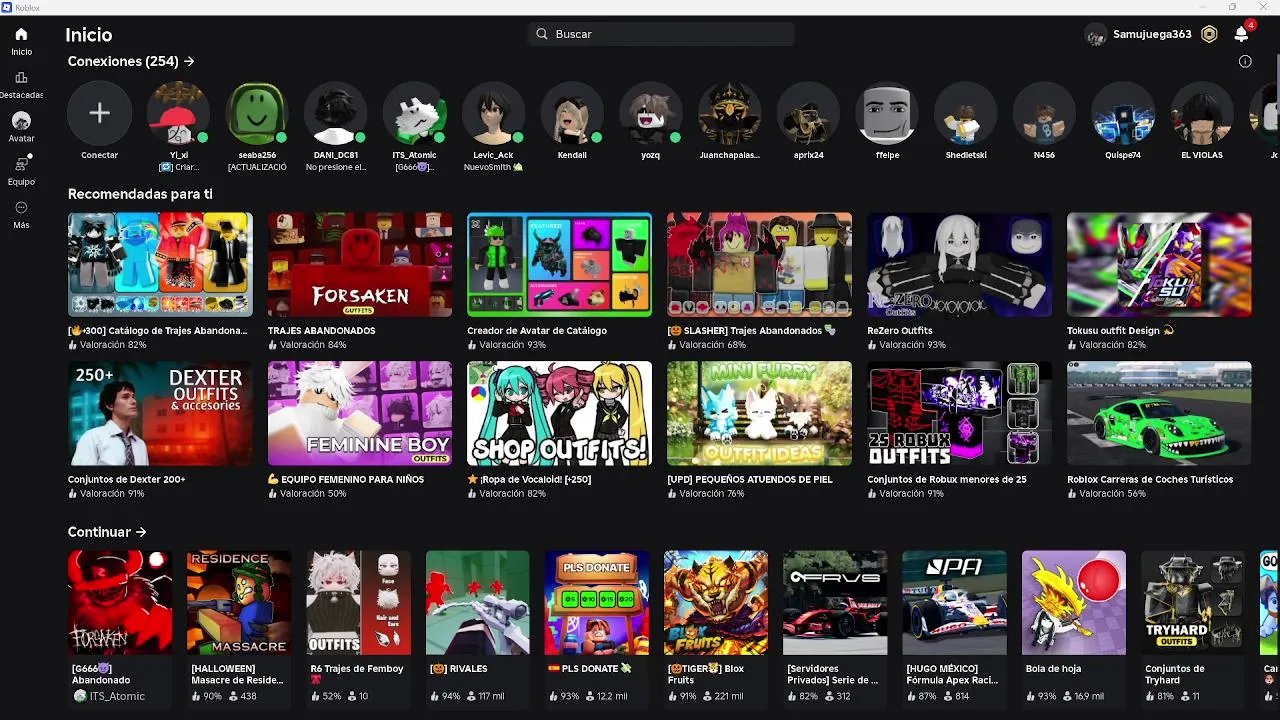Open aprix24's avatar
Viewport: 1280px width, 720px height.
[x=808, y=113]
